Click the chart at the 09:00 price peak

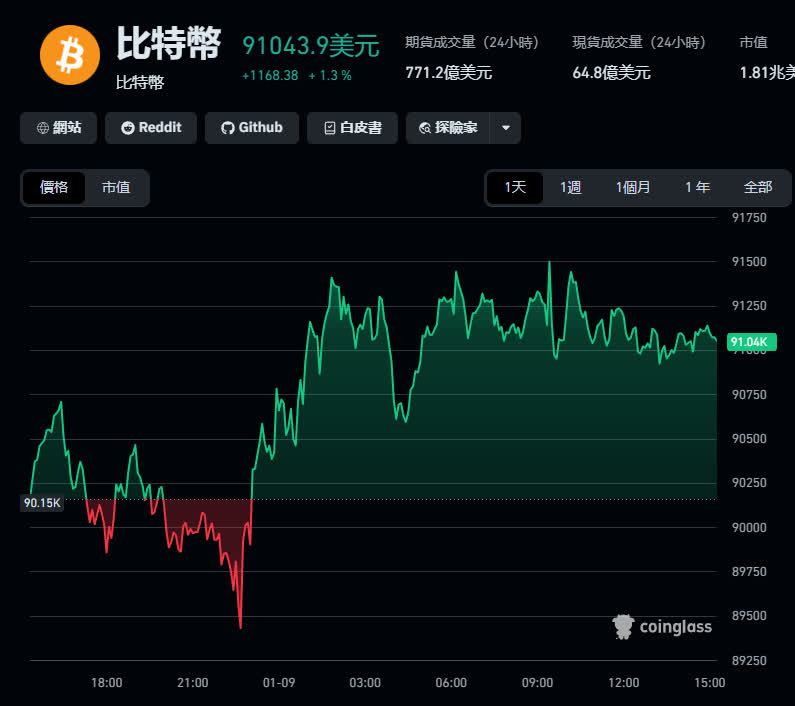click(x=549, y=263)
